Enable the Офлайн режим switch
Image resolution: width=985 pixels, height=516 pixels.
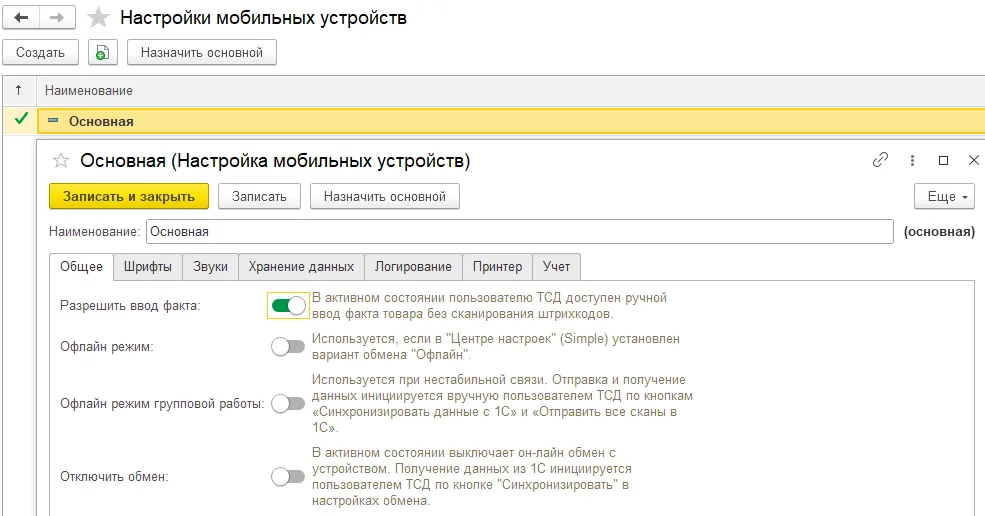point(288,346)
